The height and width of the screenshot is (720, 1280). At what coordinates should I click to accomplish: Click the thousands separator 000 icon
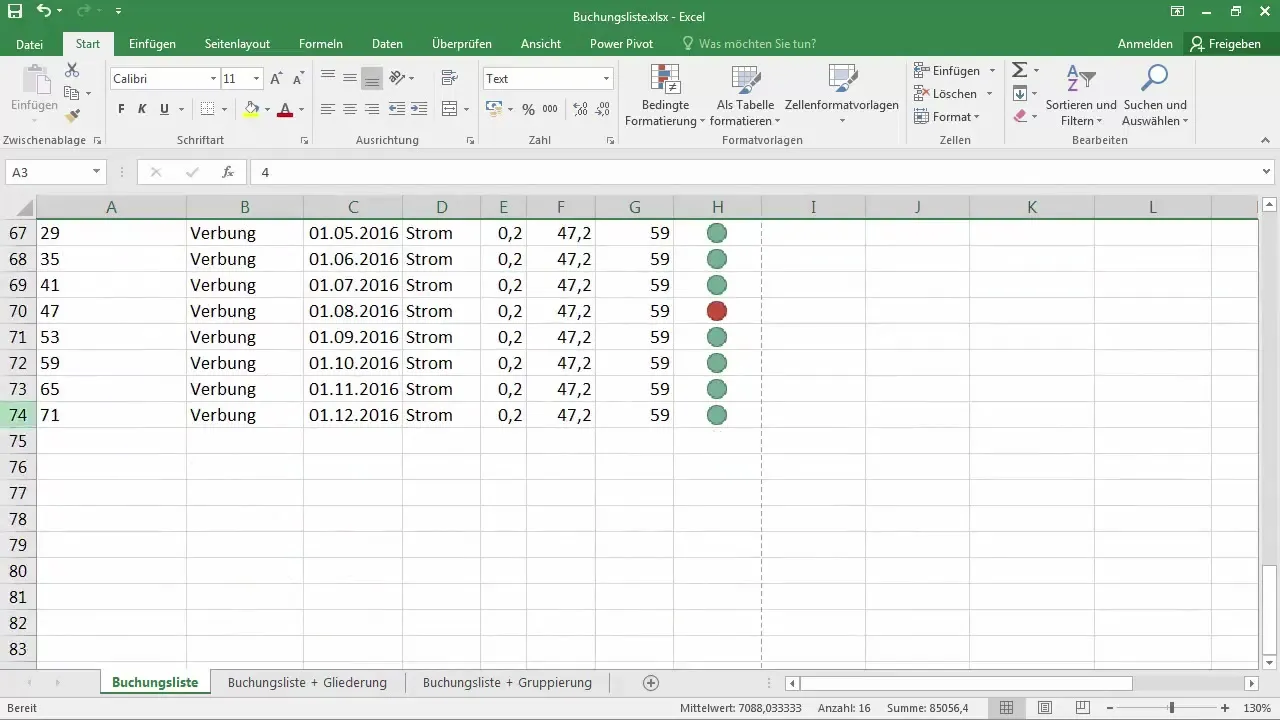click(550, 110)
